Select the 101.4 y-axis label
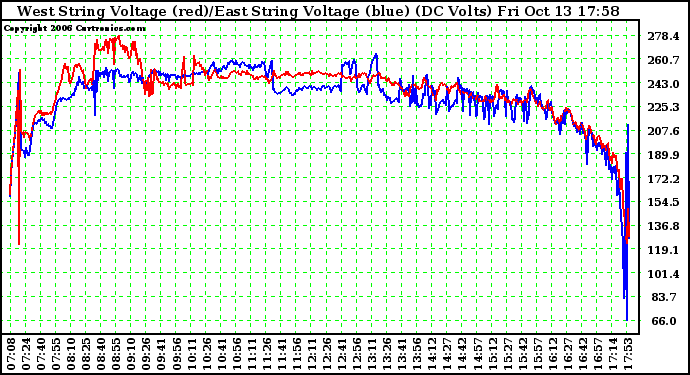 [x=663, y=274]
